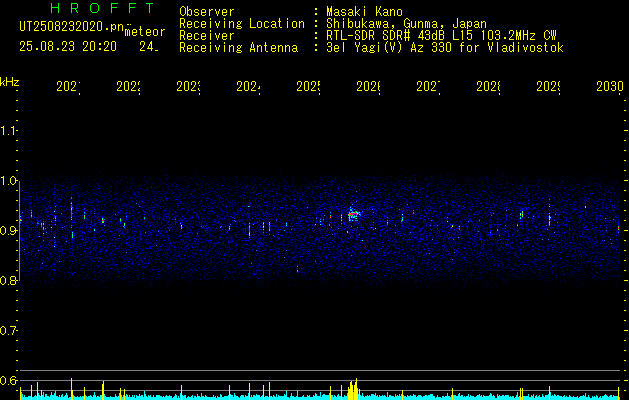Viewport: 629px width, 400px height.
Task: Click the count value 24. beside the date
Action: coord(149,47)
